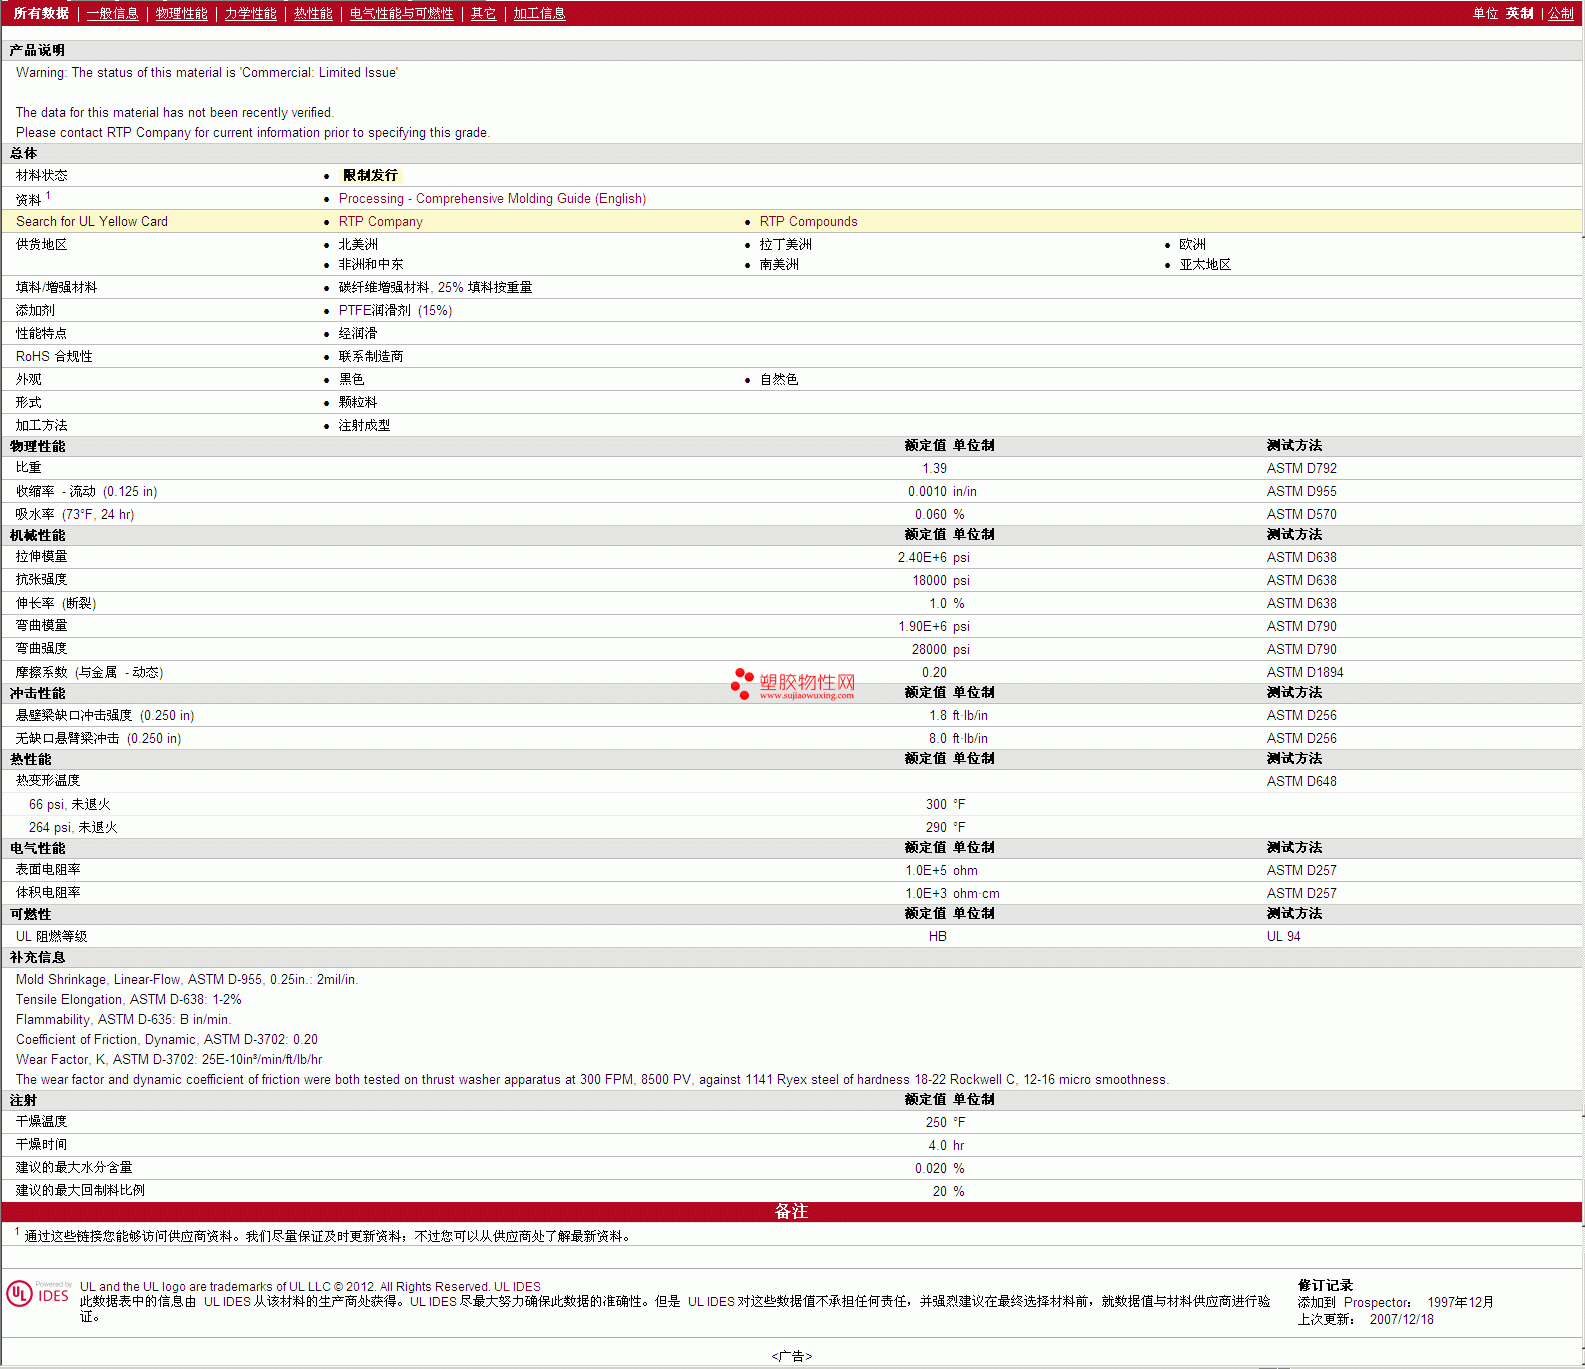Select 摩擦系数 row label
Viewport: 1585px width, 1369px height.
[89, 672]
